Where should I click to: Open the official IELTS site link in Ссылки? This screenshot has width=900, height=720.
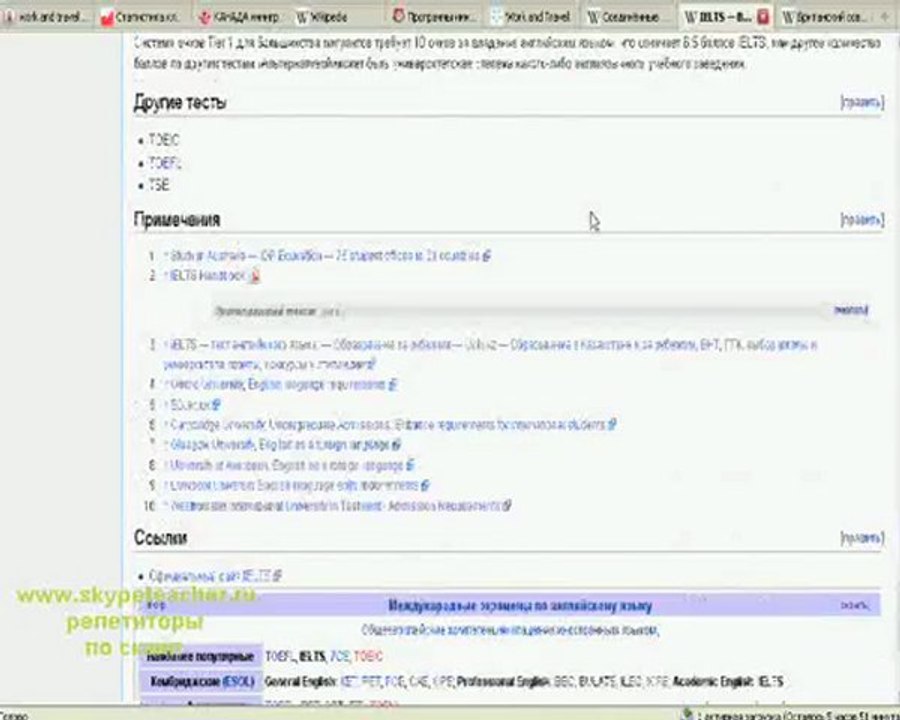pos(210,575)
